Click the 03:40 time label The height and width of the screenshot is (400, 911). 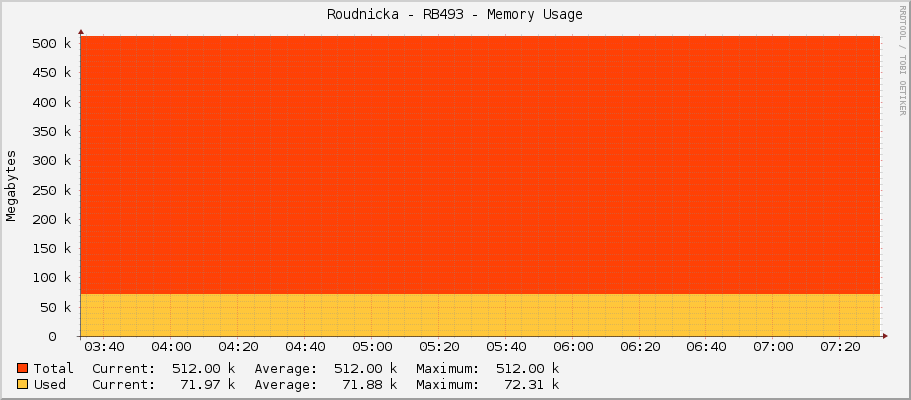[104, 347]
